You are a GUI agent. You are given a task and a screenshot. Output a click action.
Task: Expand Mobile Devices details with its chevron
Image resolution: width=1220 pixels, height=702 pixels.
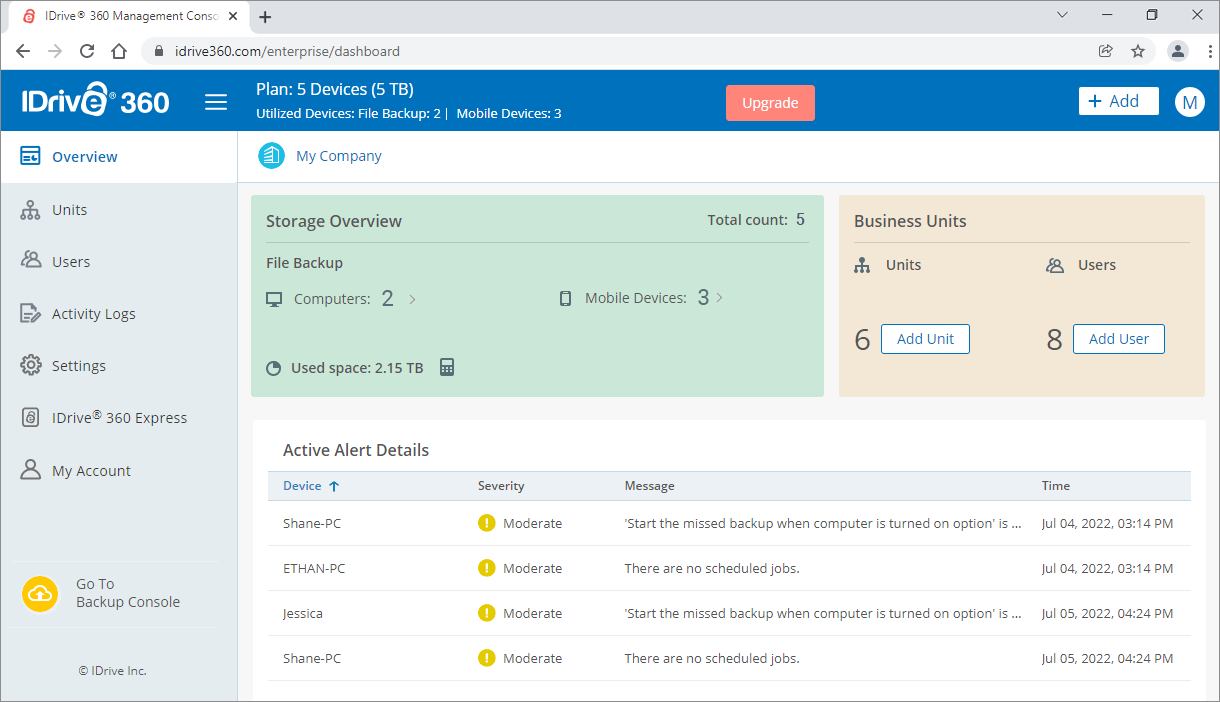[718, 297]
